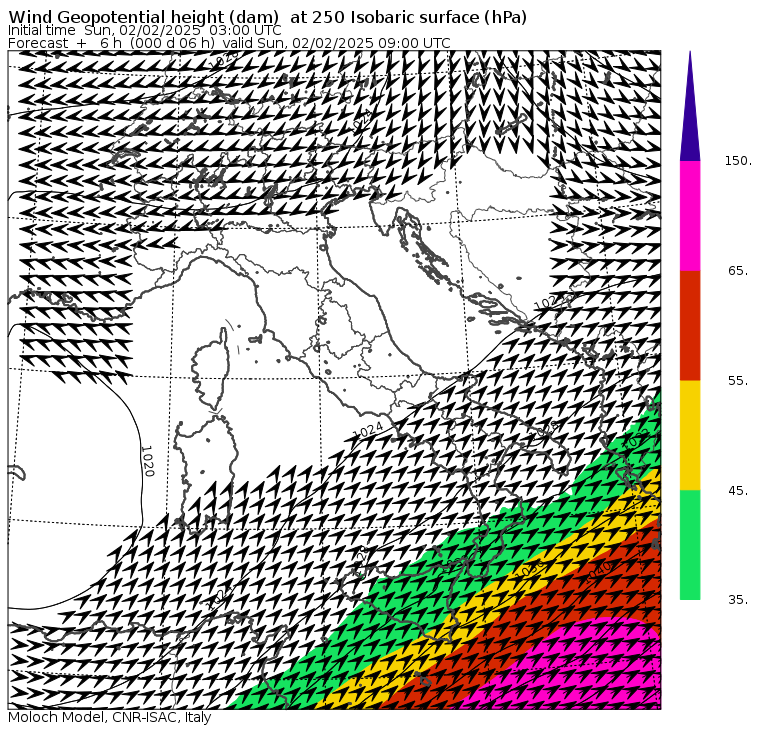
Task: Click the "Wind Geopotential height (dam)" title text
Action: [x=144, y=17]
